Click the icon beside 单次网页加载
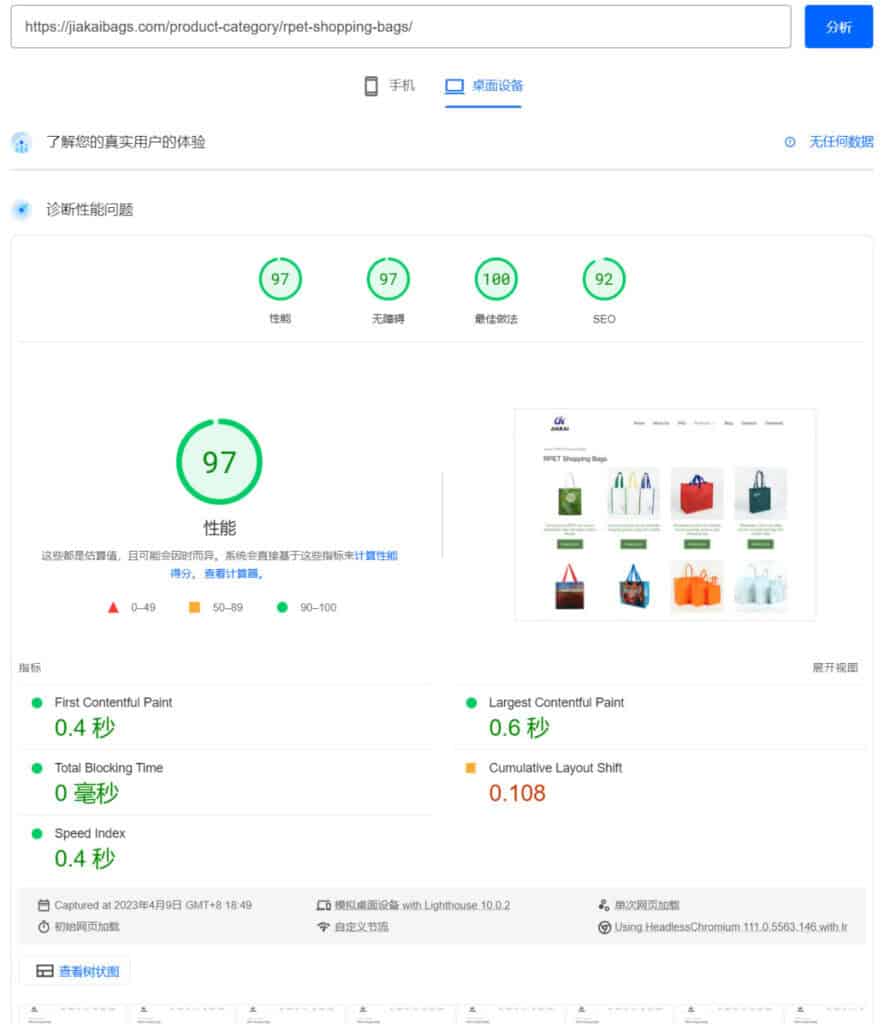The image size is (884, 1024). click(604, 905)
